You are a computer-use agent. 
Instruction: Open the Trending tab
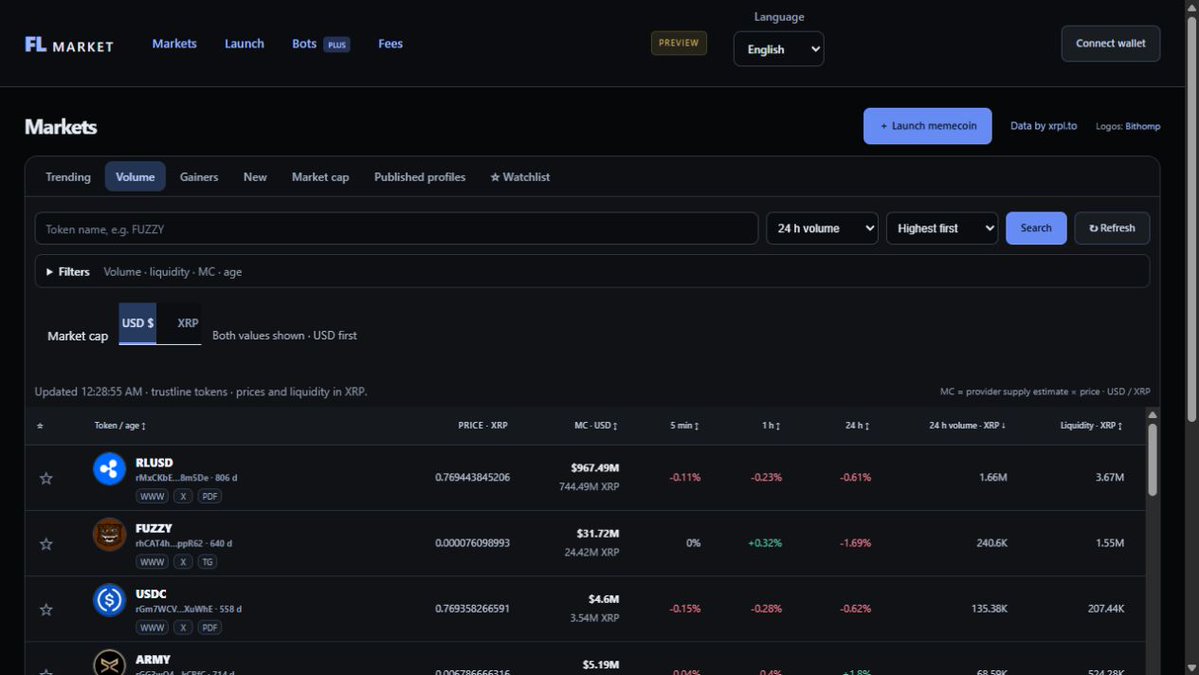click(68, 177)
